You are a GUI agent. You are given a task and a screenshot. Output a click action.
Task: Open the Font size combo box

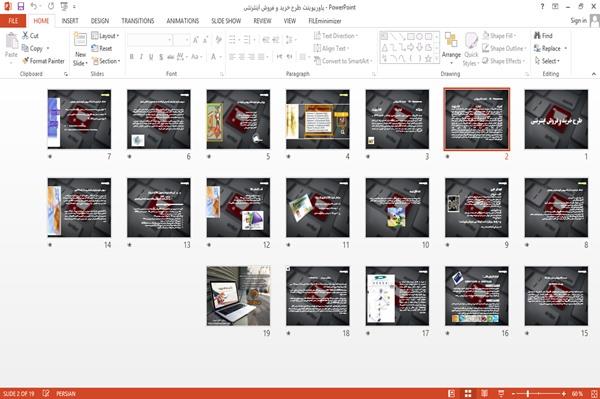181,40
